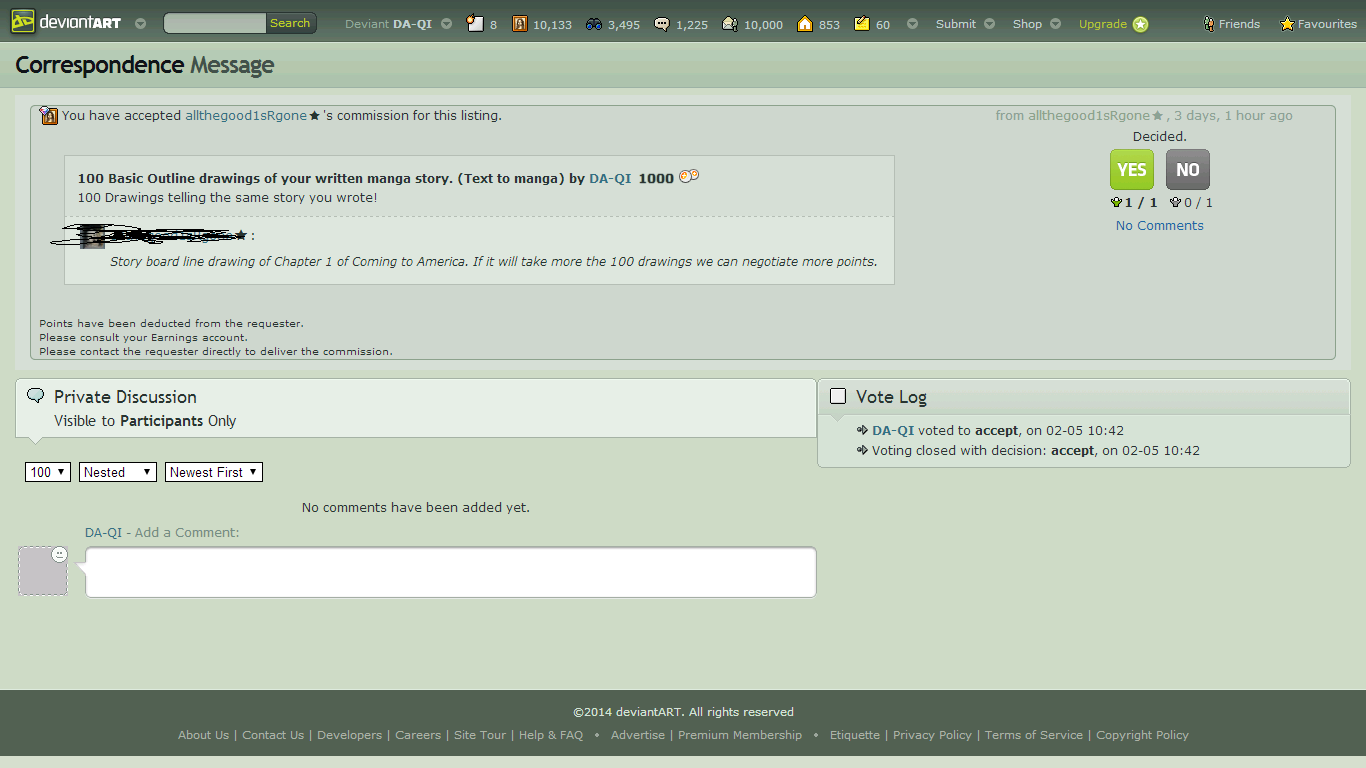Open the watch binoculars icon showing 3,495
The height and width of the screenshot is (768, 1366).
612,24
